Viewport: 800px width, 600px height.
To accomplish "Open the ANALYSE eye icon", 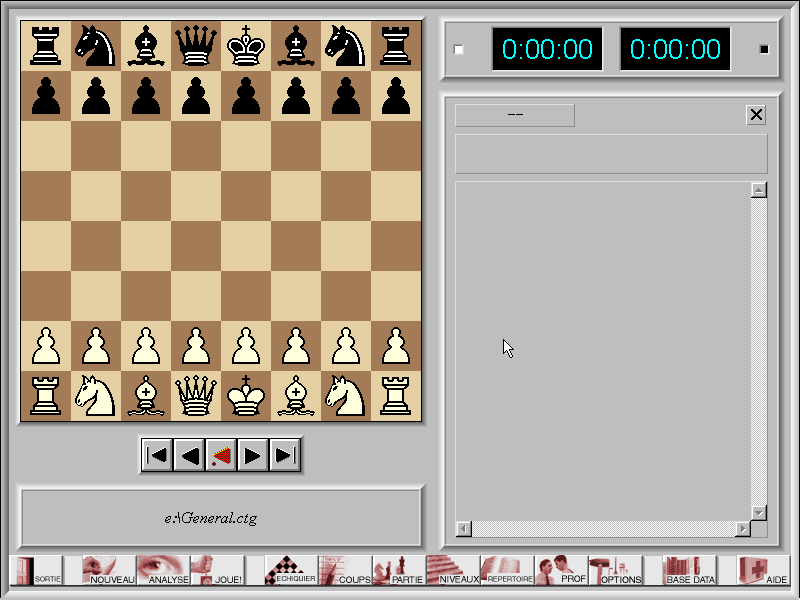I will point(163,570).
